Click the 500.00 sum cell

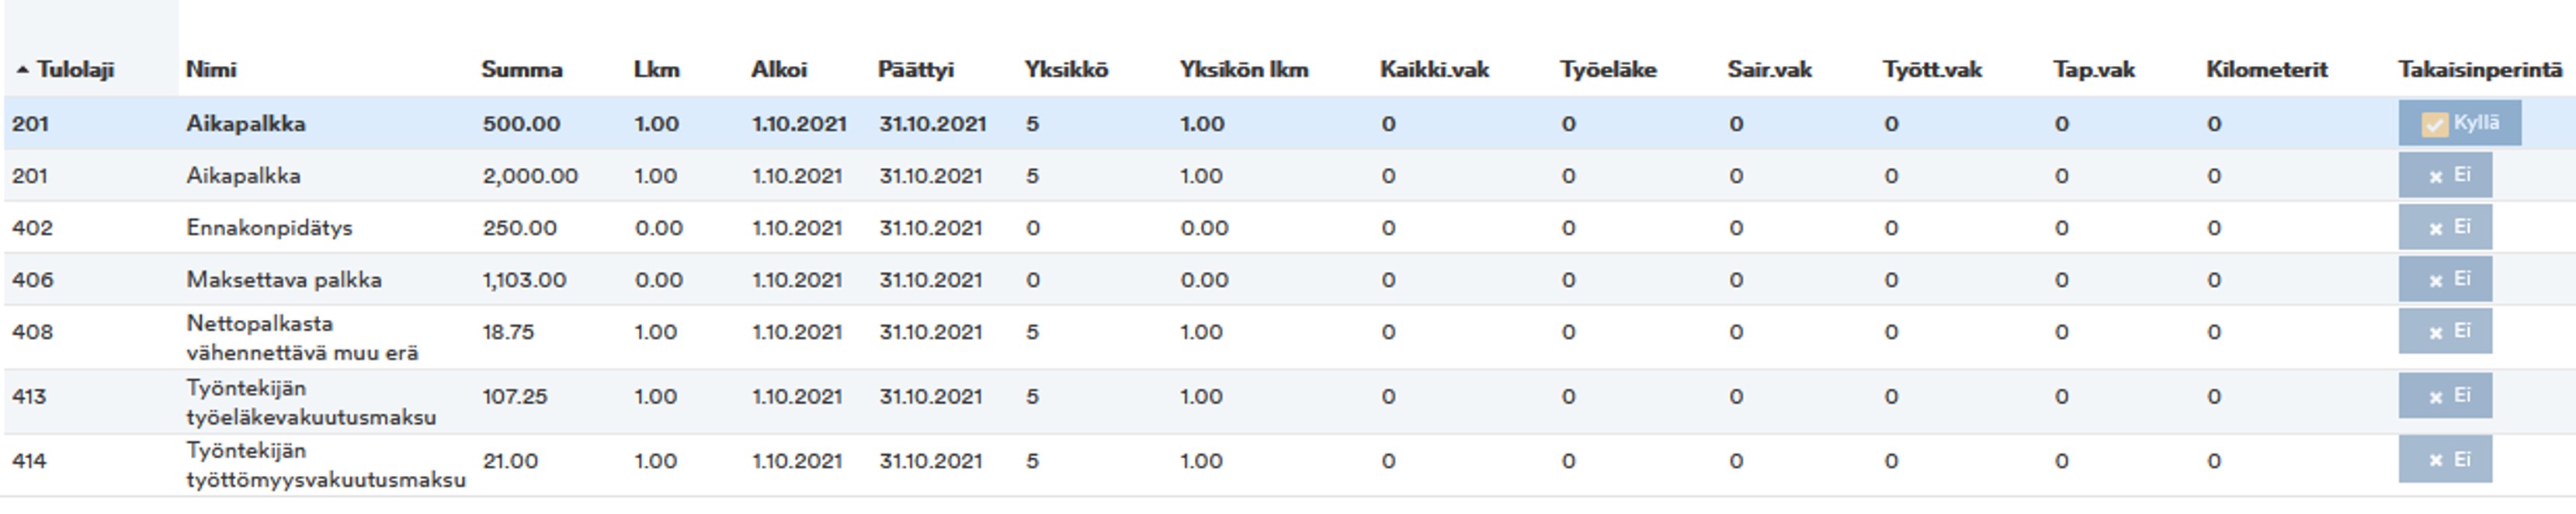521,124
